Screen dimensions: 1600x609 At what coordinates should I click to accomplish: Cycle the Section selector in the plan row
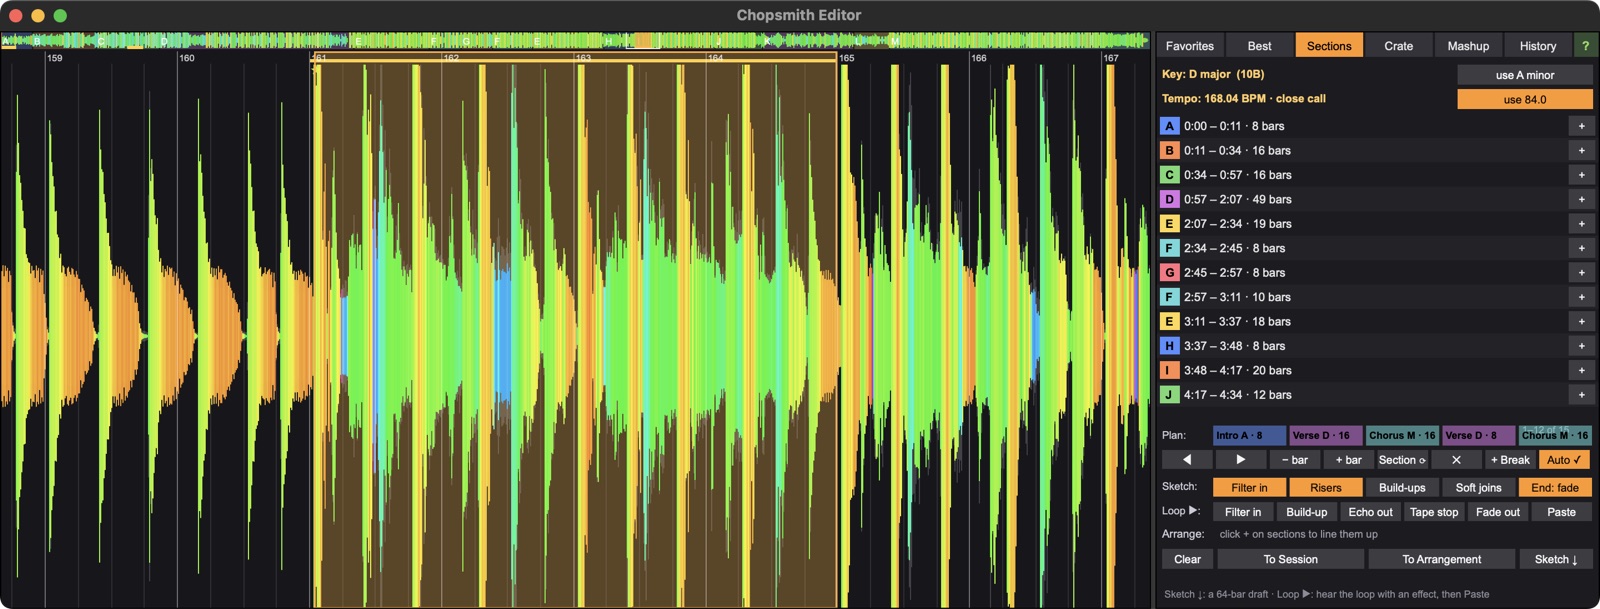pyautogui.click(x=1402, y=460)
